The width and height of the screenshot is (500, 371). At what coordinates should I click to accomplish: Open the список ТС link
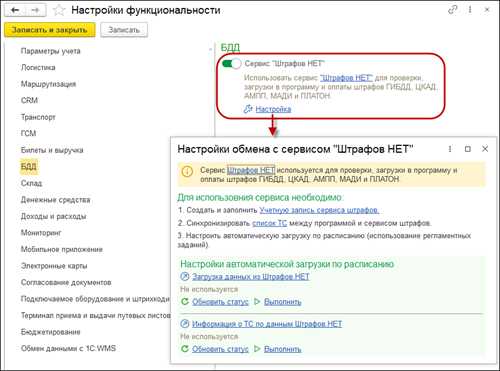point(269,223)
